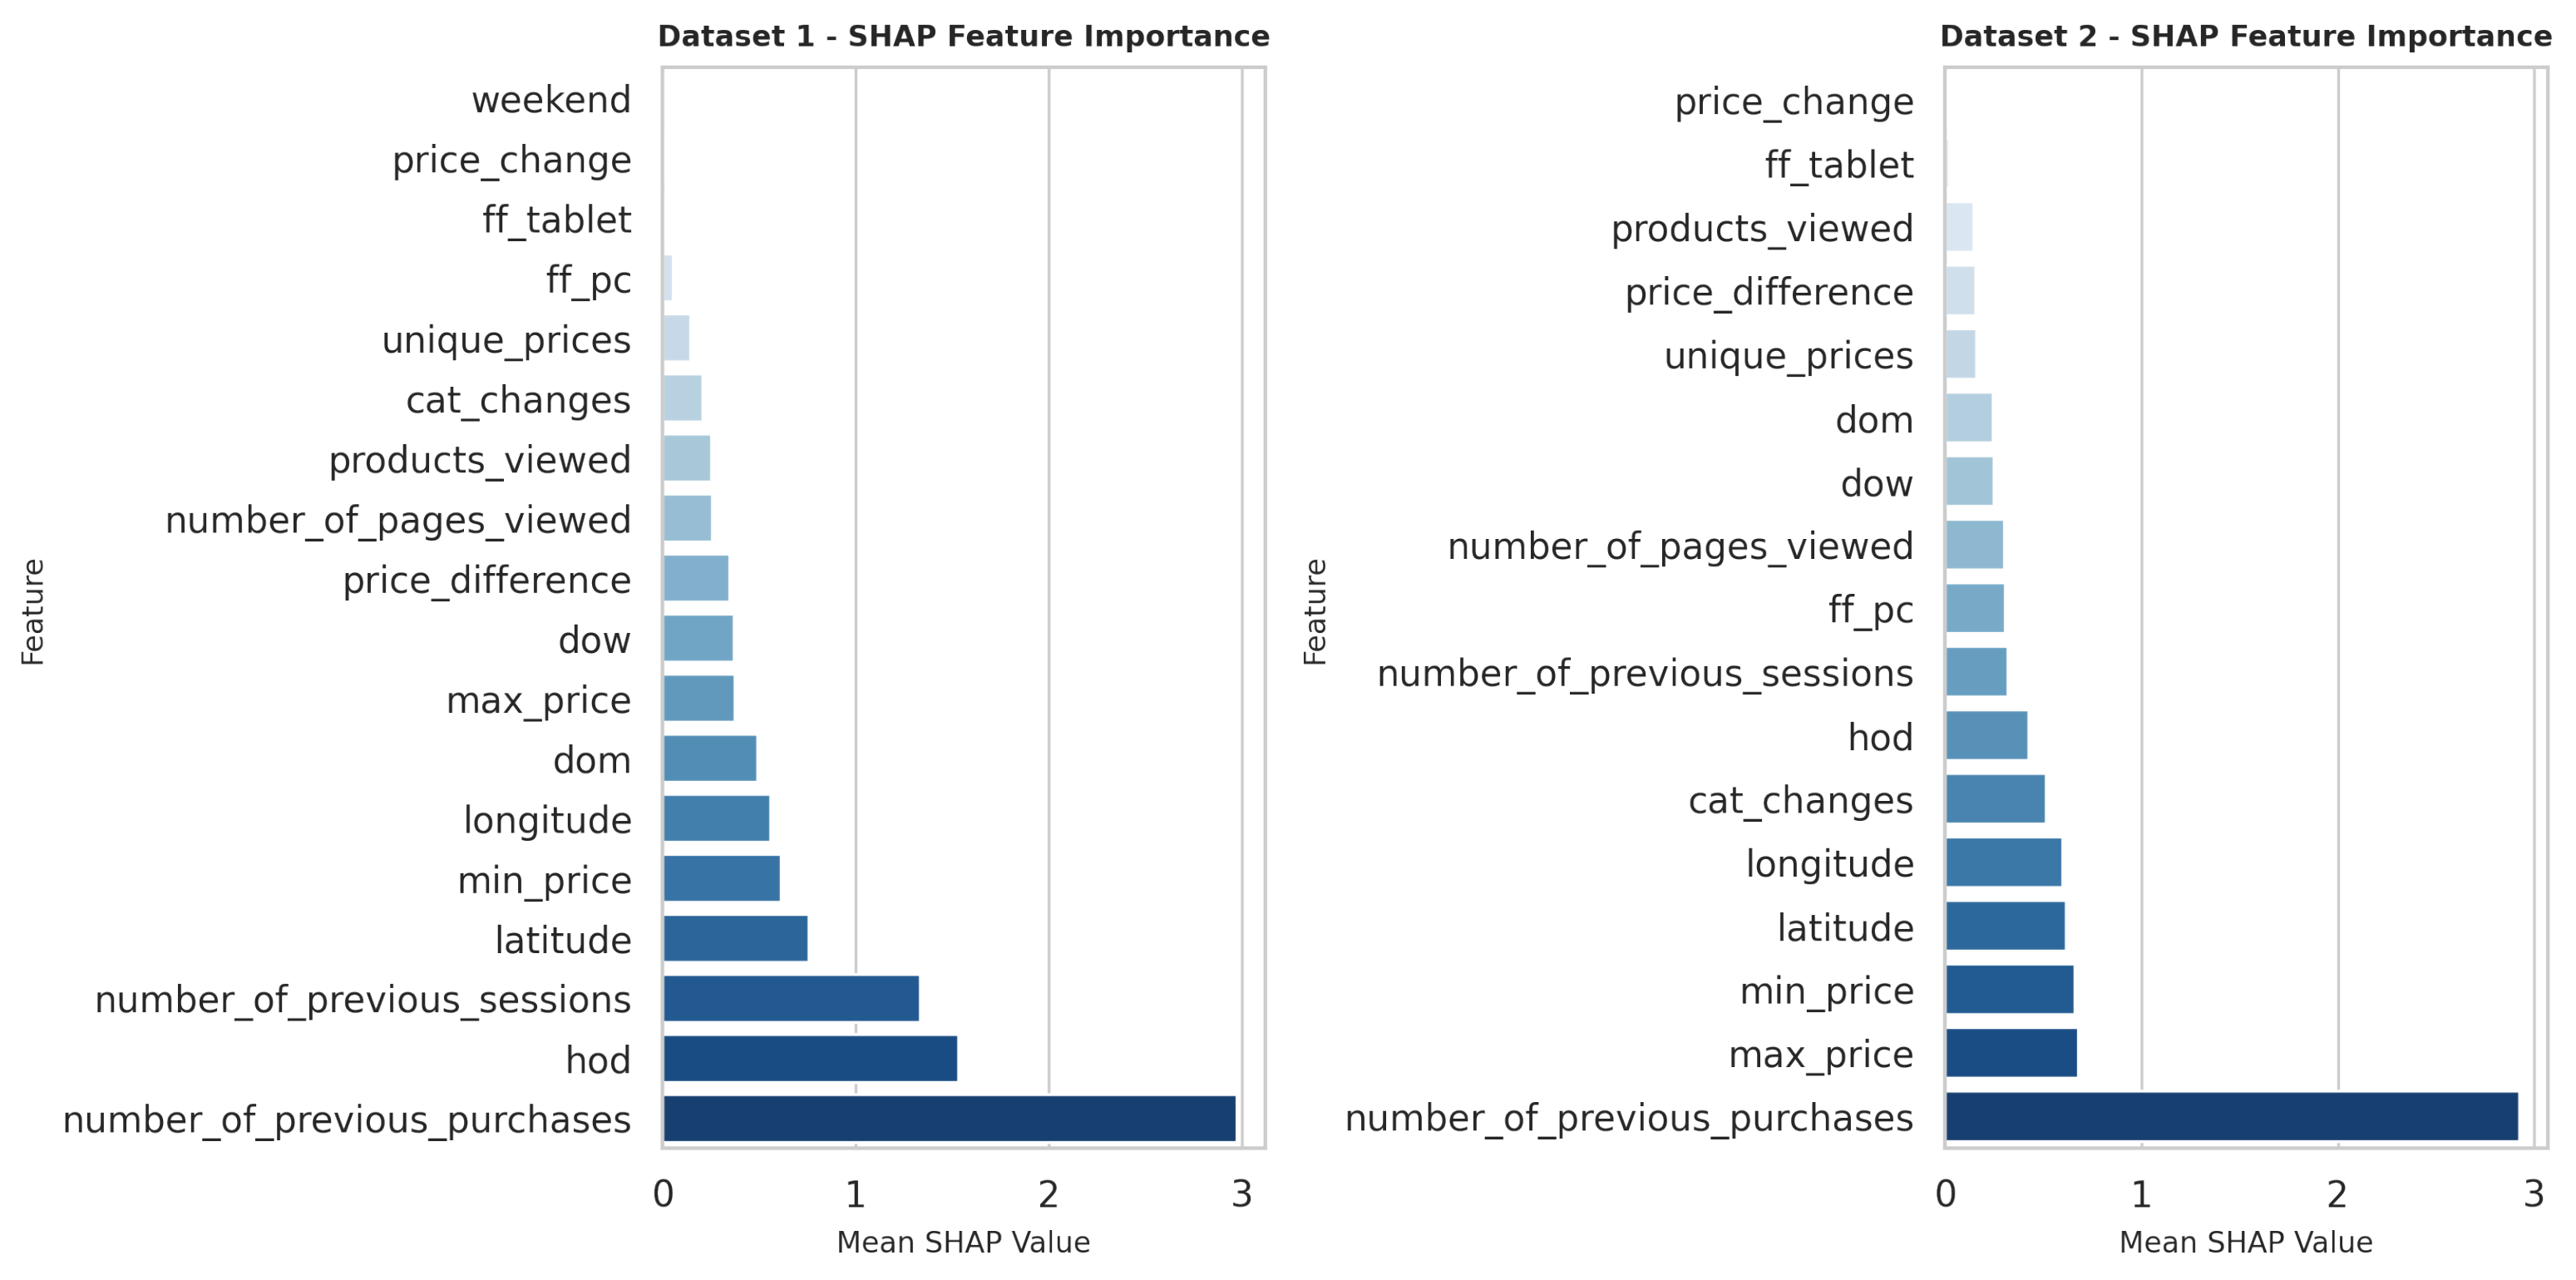Click the min_price bar in Dataset 1
2576x1280 pixels.
coord(720,878)
